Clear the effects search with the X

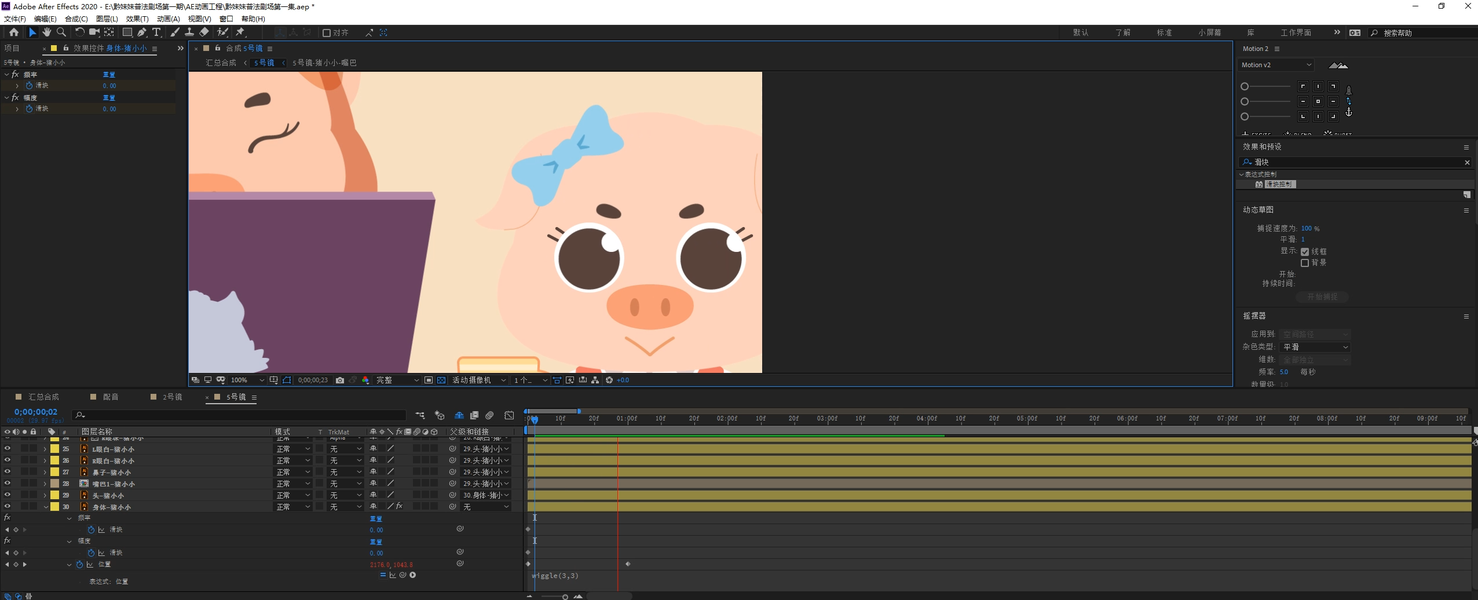pyautogui.click(x=1467, y=162)
